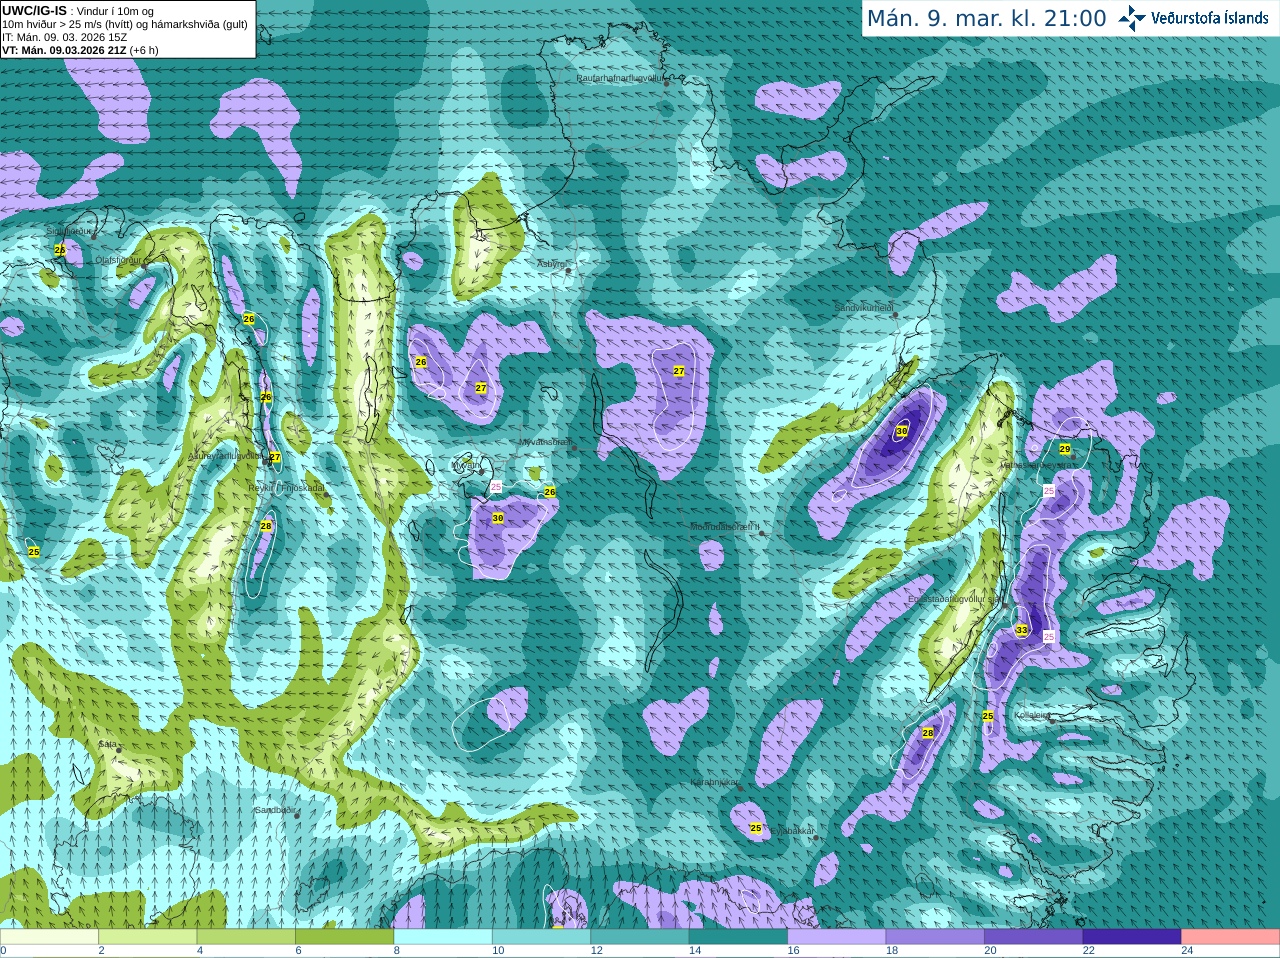Click the 22–24 m/s dark indigo legend swatch

pos(1132,936)
